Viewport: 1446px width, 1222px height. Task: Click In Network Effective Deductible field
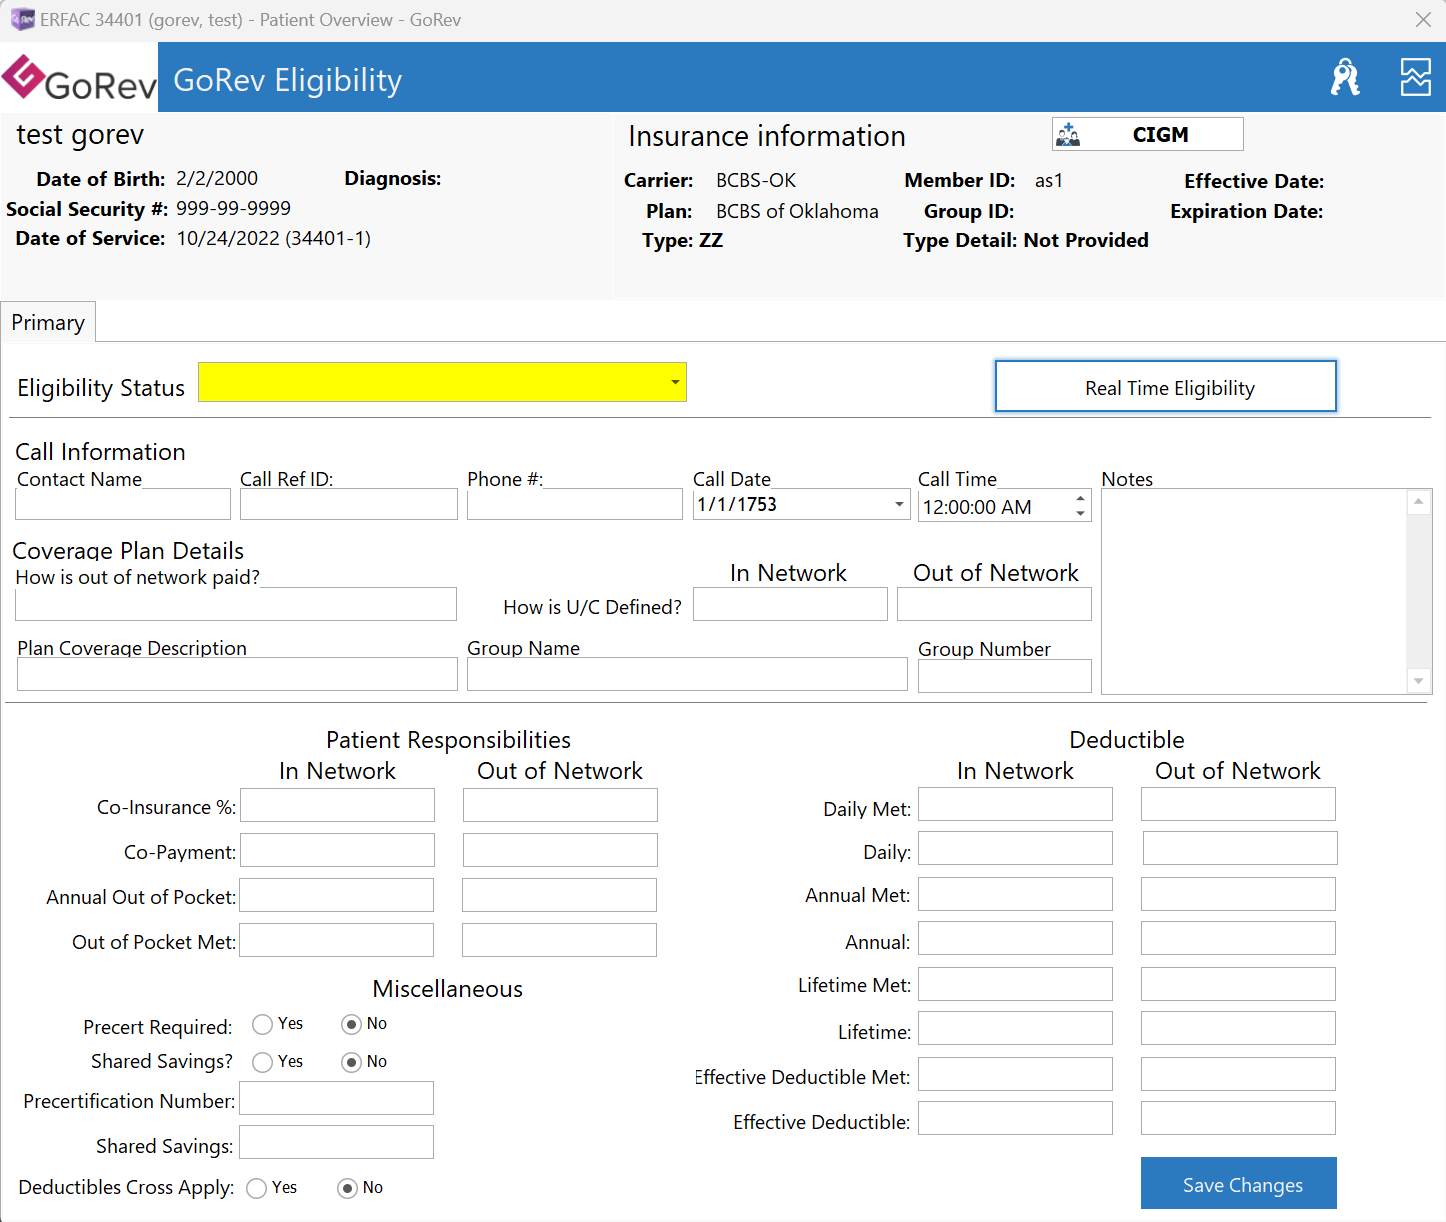click(x=1016, y=1118)
